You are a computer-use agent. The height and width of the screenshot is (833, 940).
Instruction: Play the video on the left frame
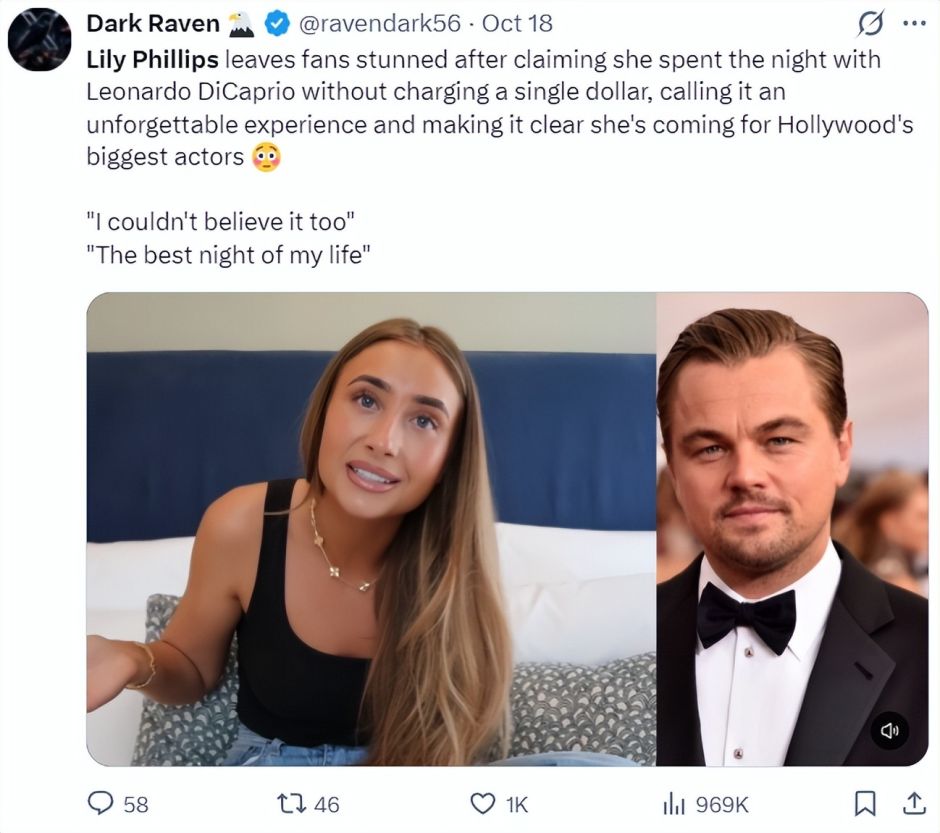pos(371,529)
